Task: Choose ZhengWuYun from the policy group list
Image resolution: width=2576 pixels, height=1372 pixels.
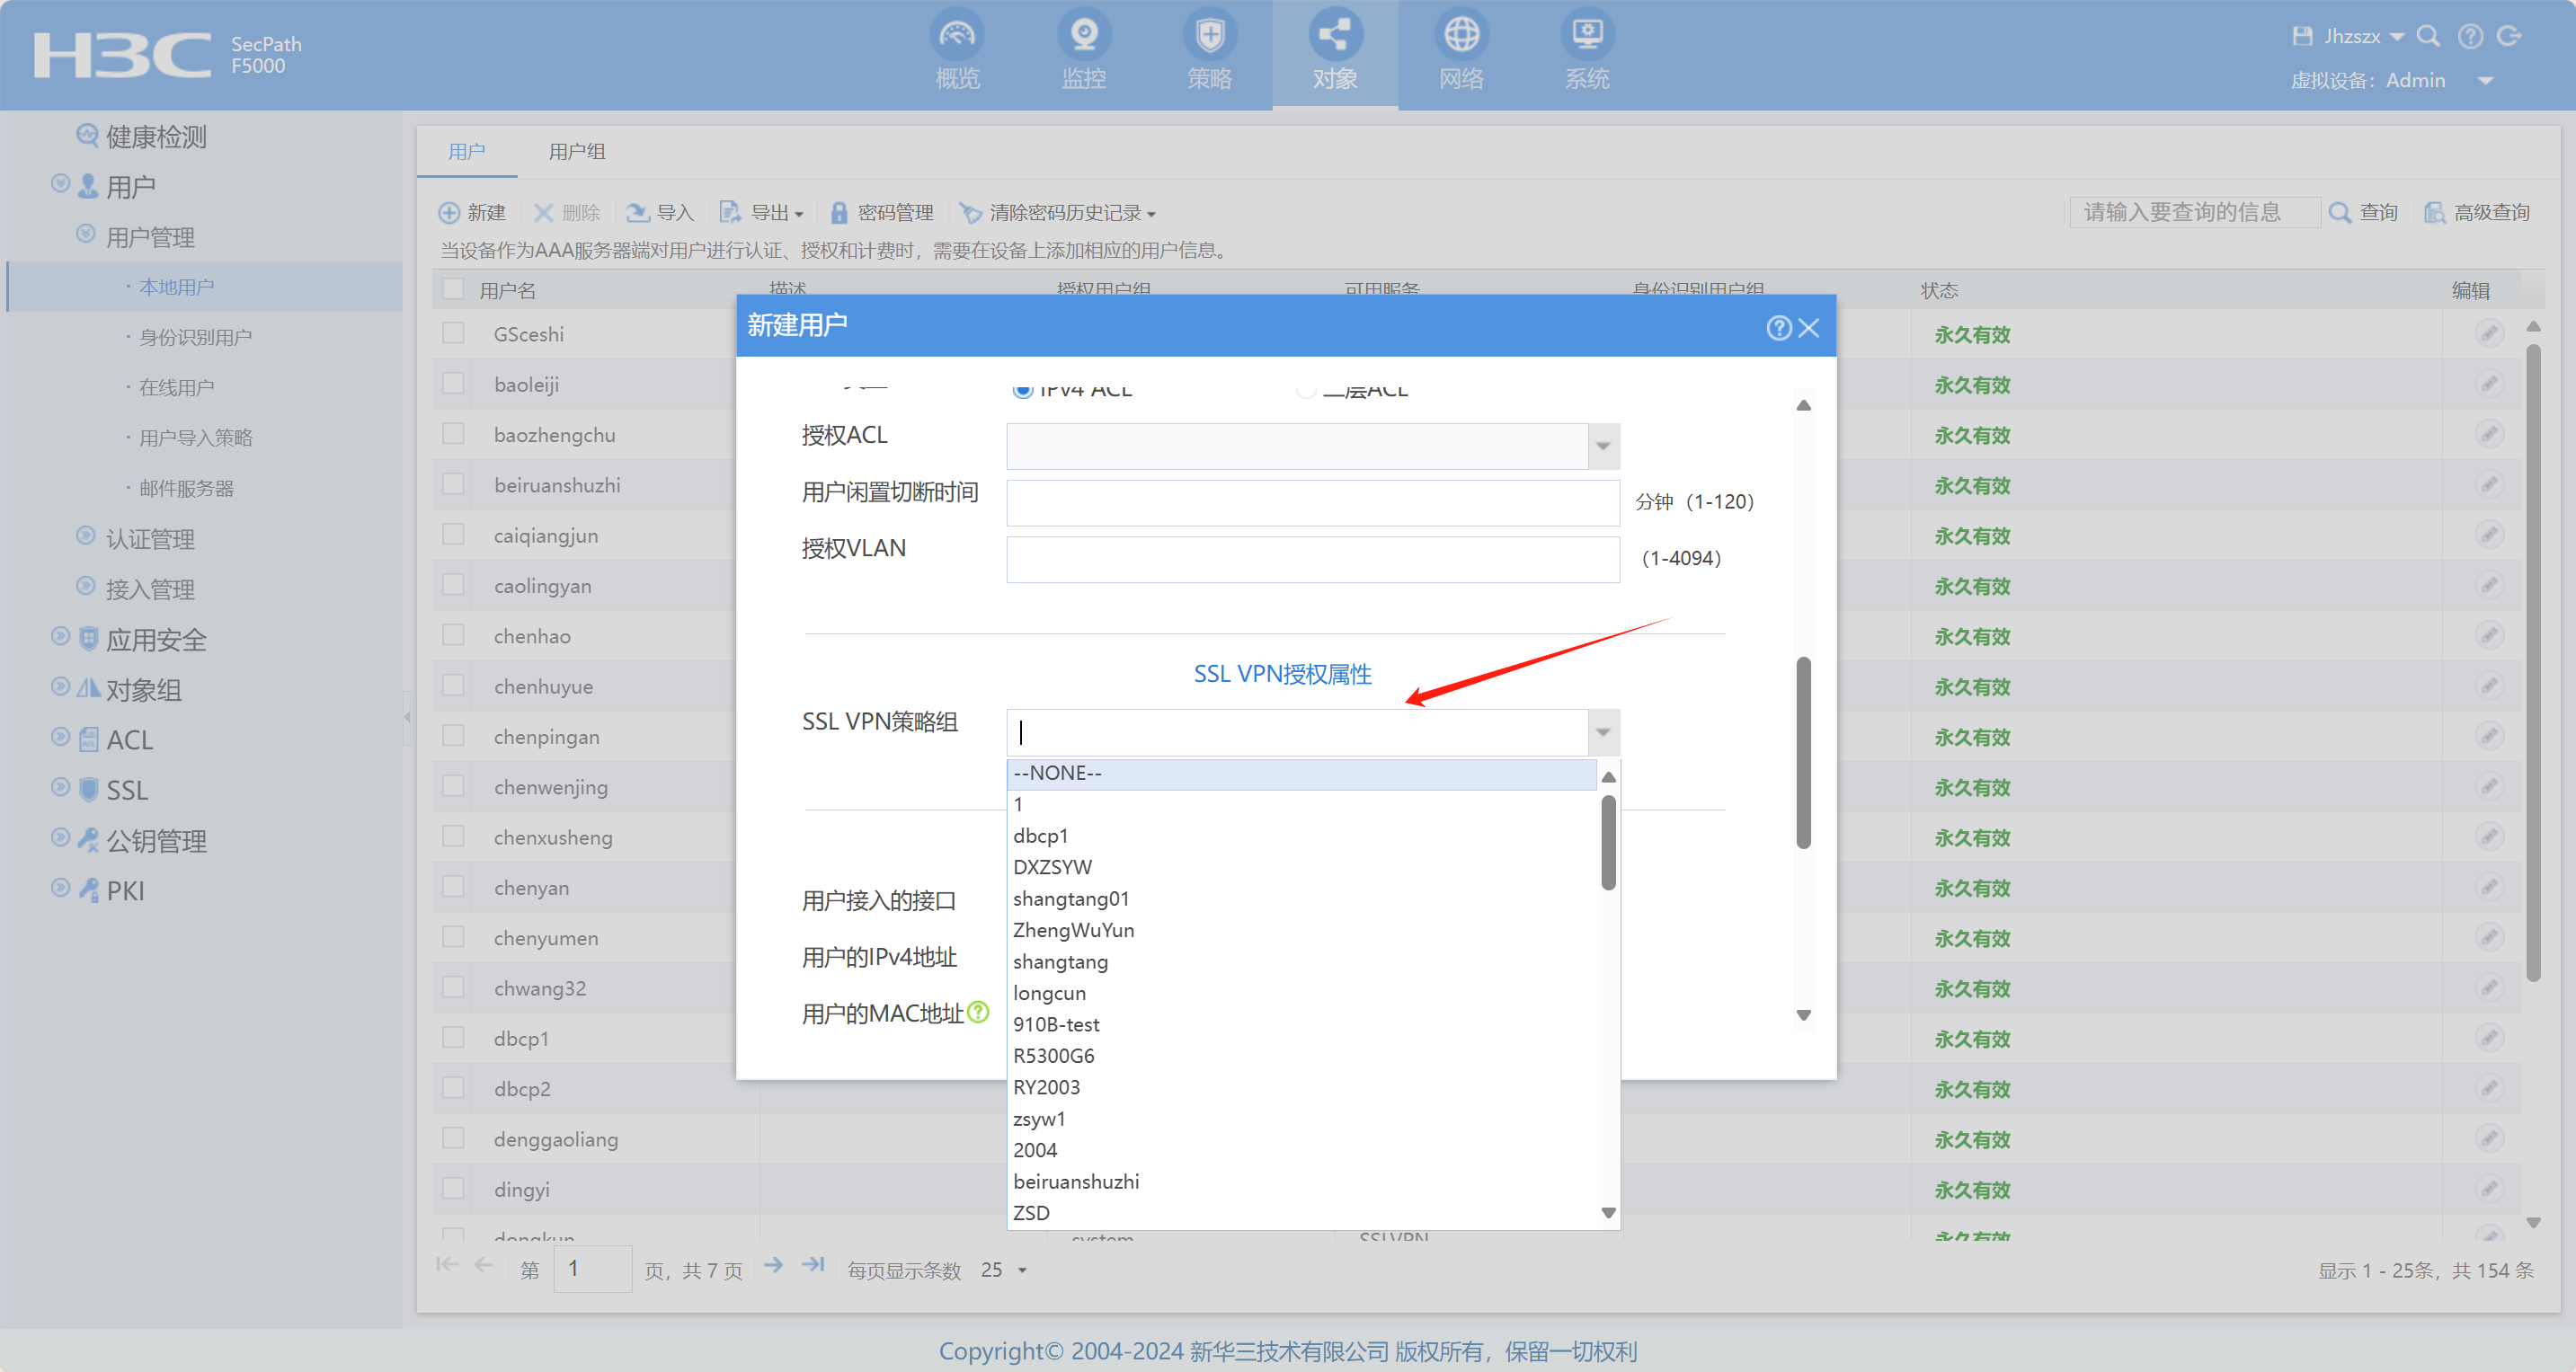Action: (1073, 930)
